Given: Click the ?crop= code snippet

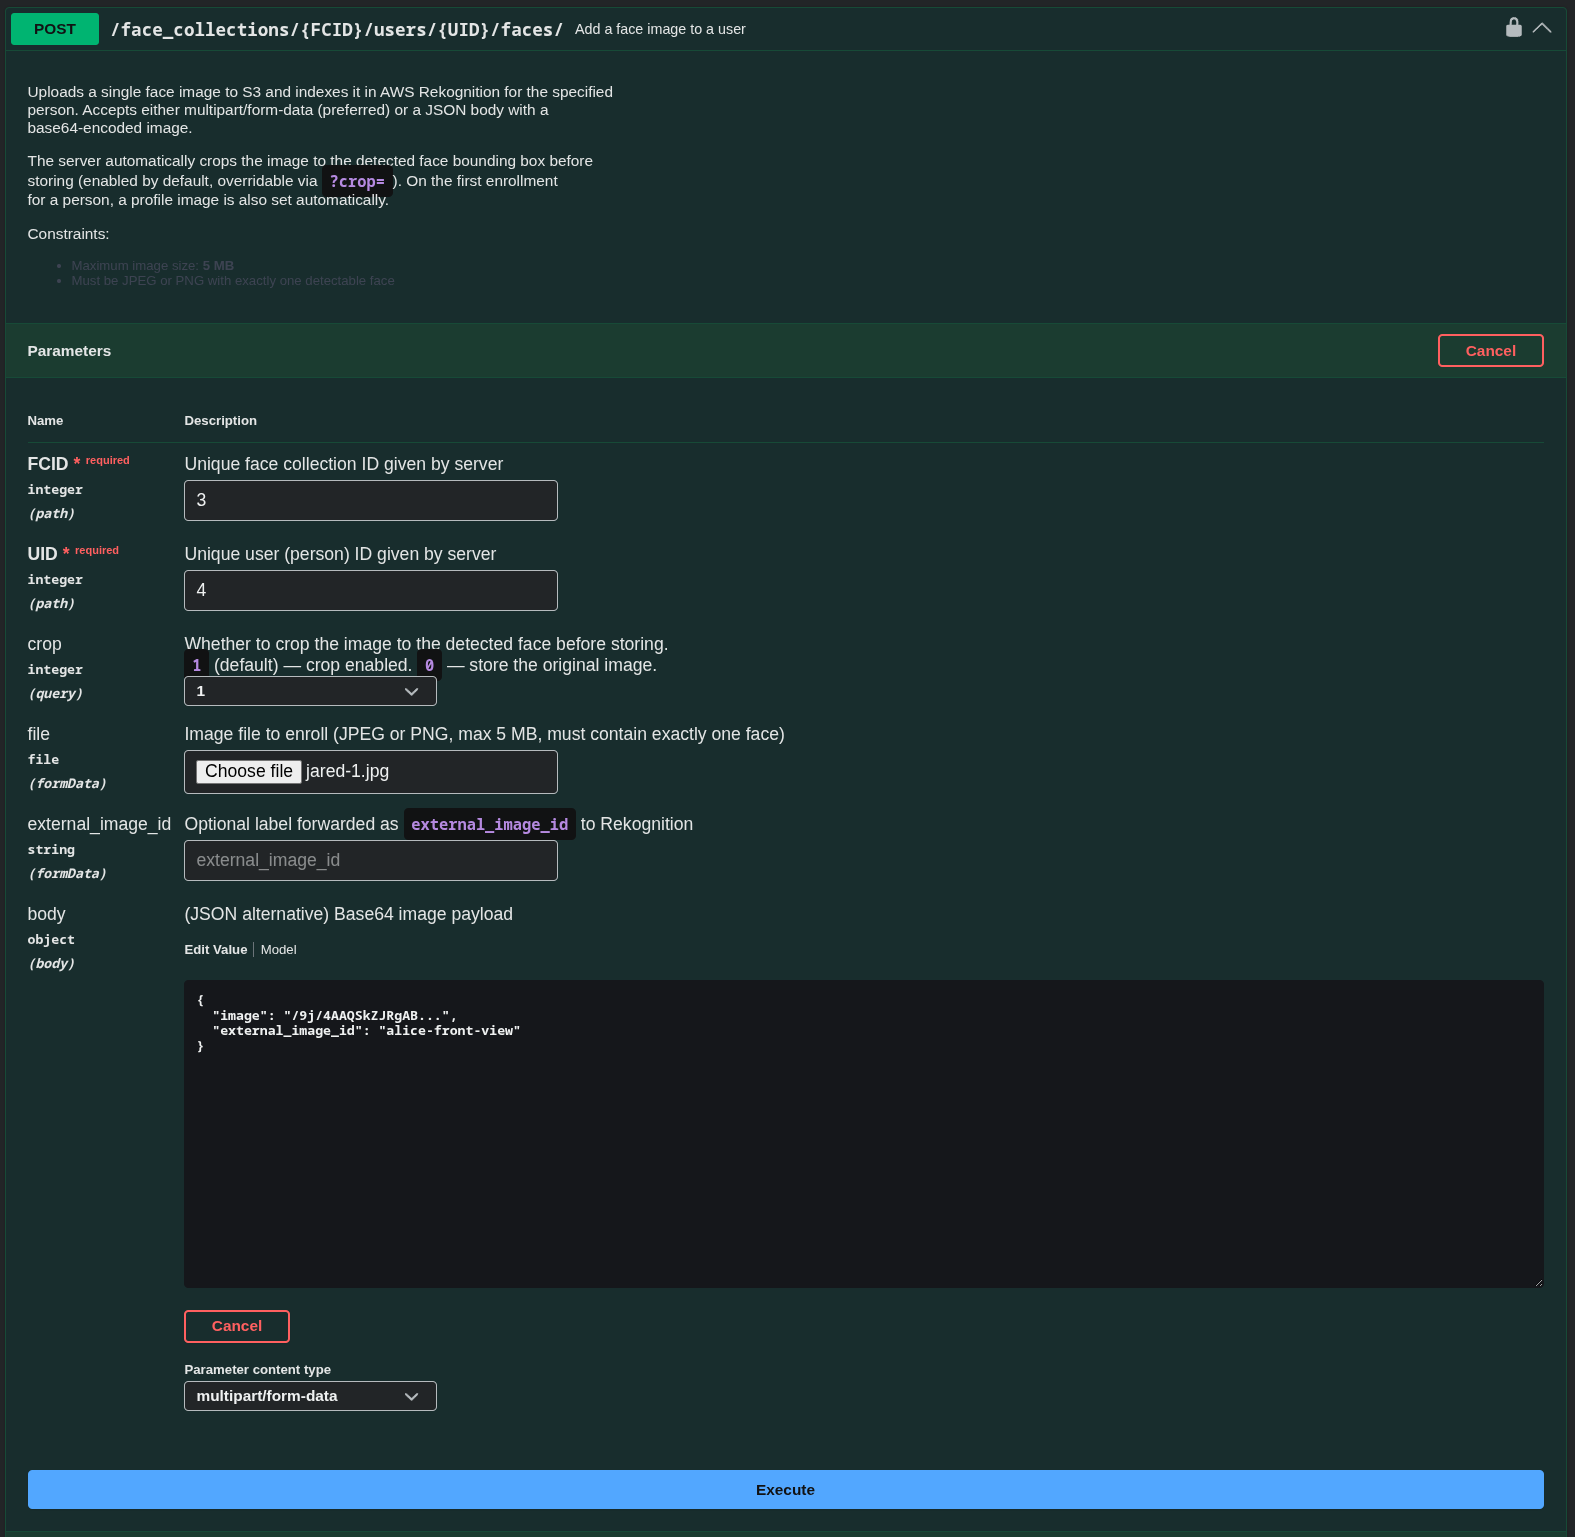Looking at the screenshot, I should (357, 181).
